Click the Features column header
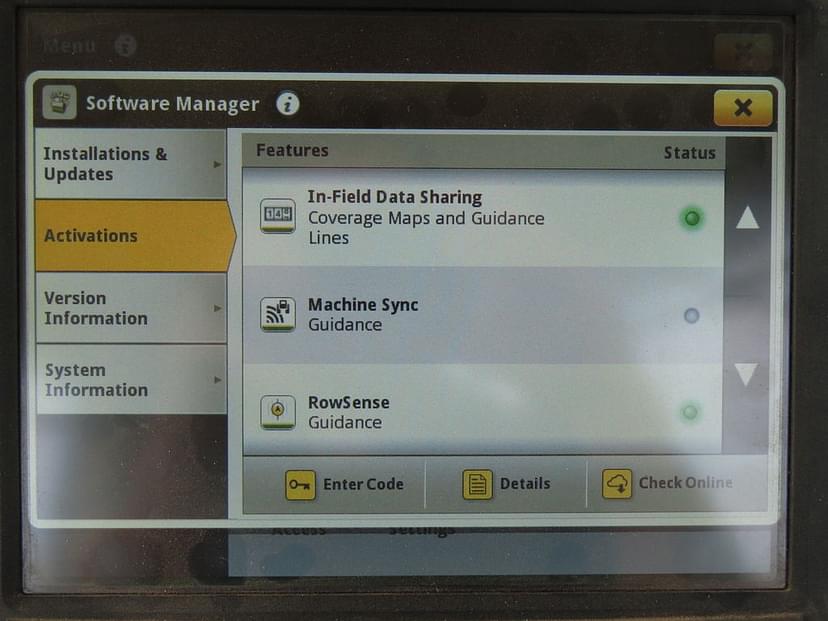This screenshot has height=621, width=828. pos(292,150)
